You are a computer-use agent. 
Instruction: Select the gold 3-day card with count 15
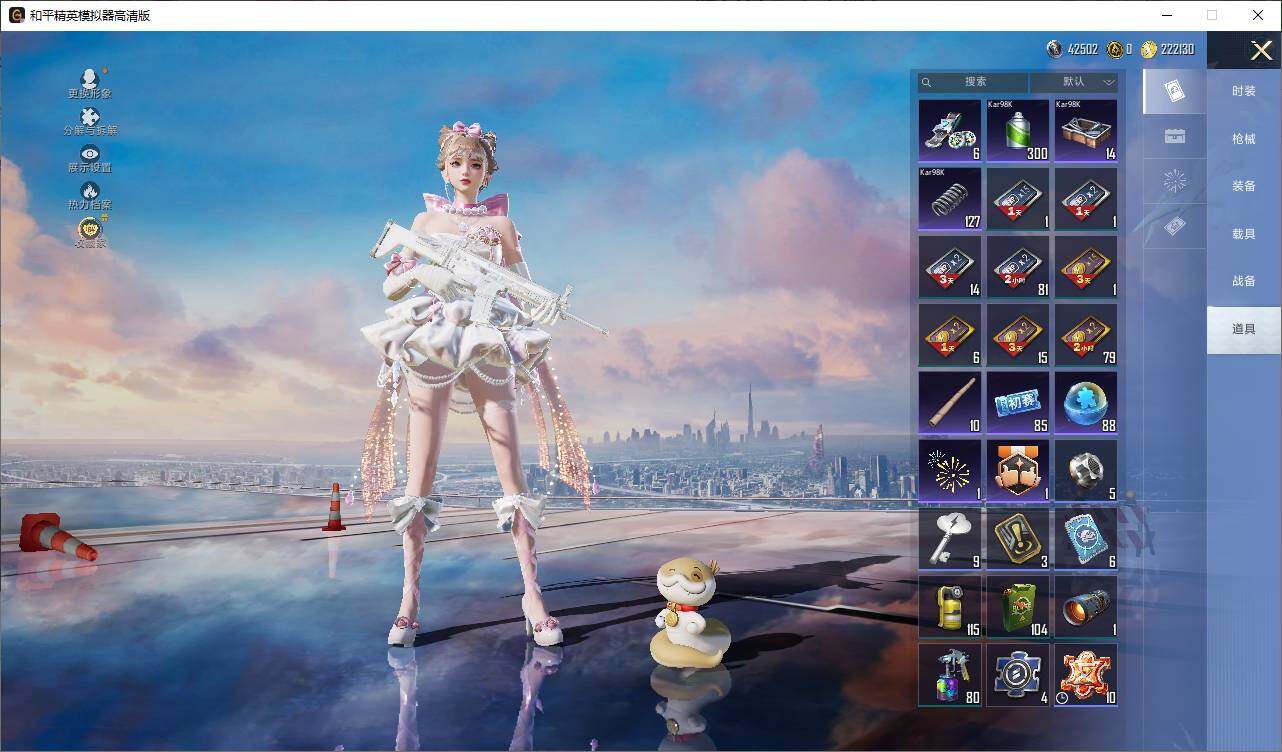tap(1018, 335)
